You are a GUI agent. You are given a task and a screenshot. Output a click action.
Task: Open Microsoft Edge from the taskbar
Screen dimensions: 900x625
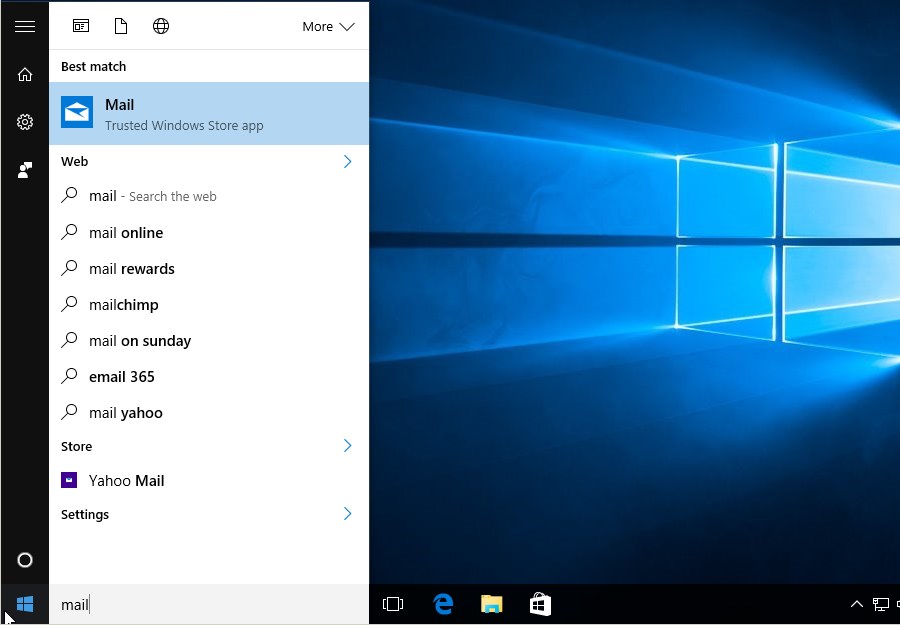(x=443, y=604)
